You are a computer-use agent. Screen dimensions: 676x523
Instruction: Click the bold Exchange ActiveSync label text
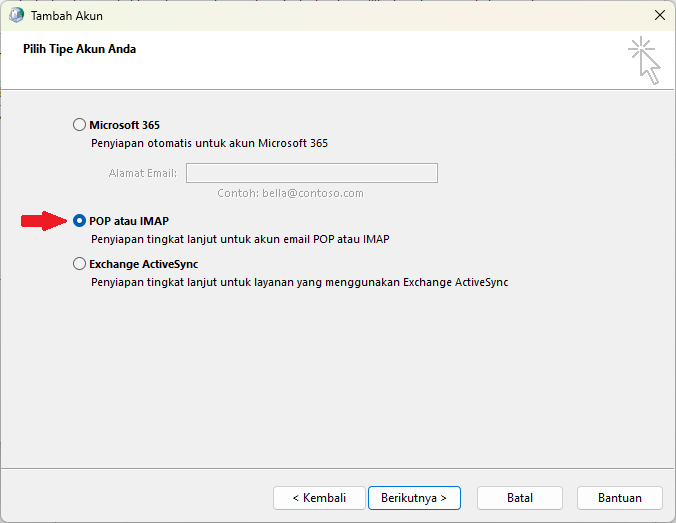(x=144, y=264)
